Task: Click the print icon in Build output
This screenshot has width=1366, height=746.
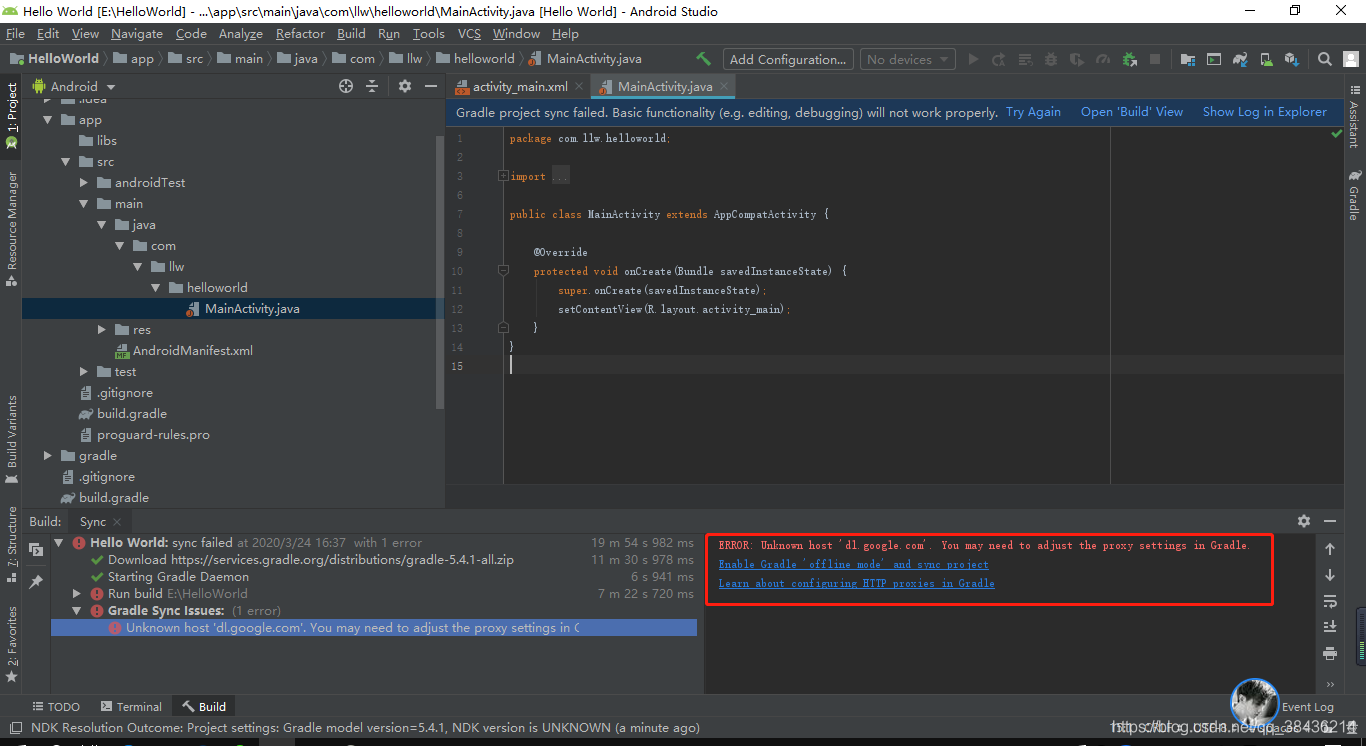Action: tap(1330, 654)
